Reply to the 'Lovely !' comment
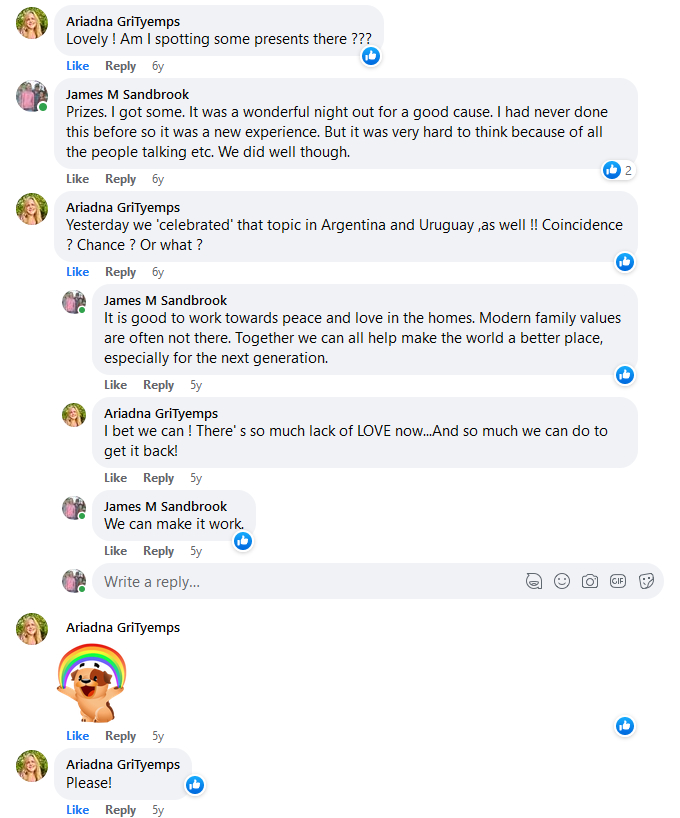Viewport: 680px width, 818px height. pyautogui.click(x=121, y=66)
